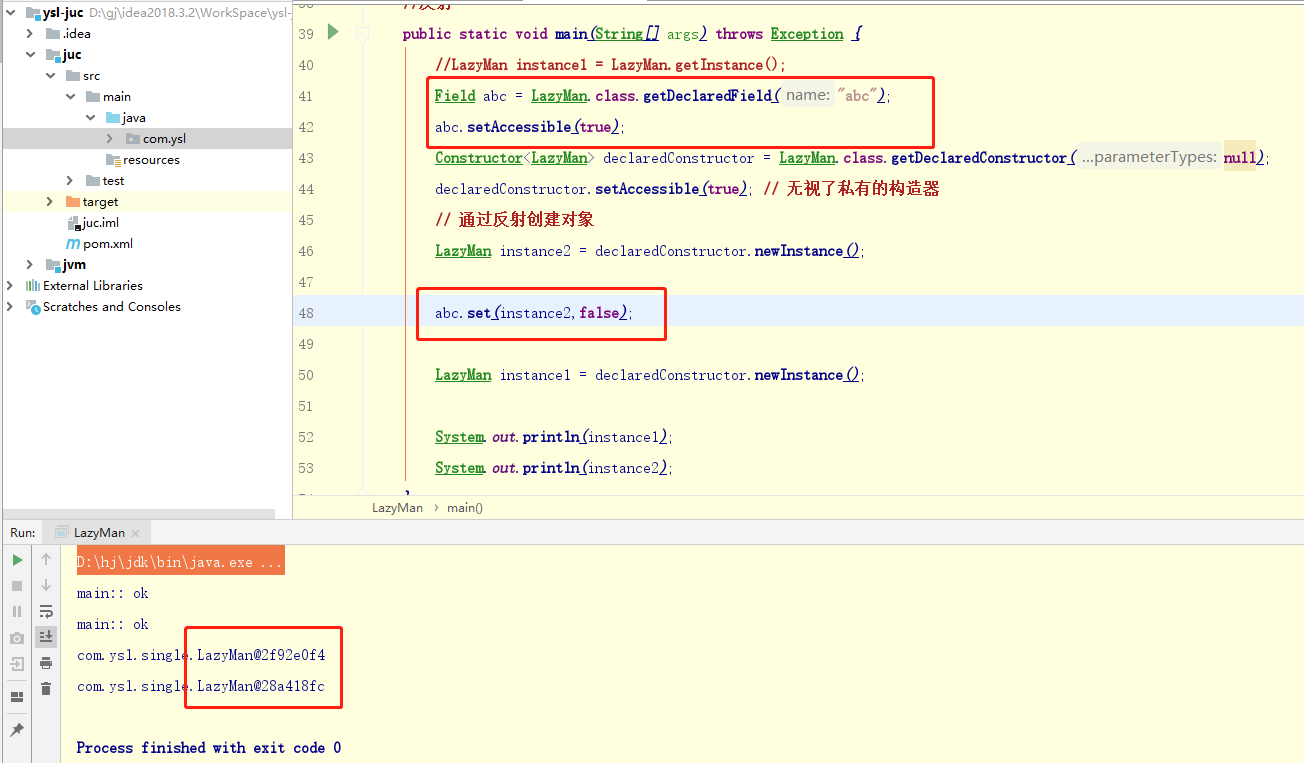Image resolution: width=1304 pixels, height=763 pixels.
Task: Click LazyMan in the editor breadcrumb
Action: [397, 508]
